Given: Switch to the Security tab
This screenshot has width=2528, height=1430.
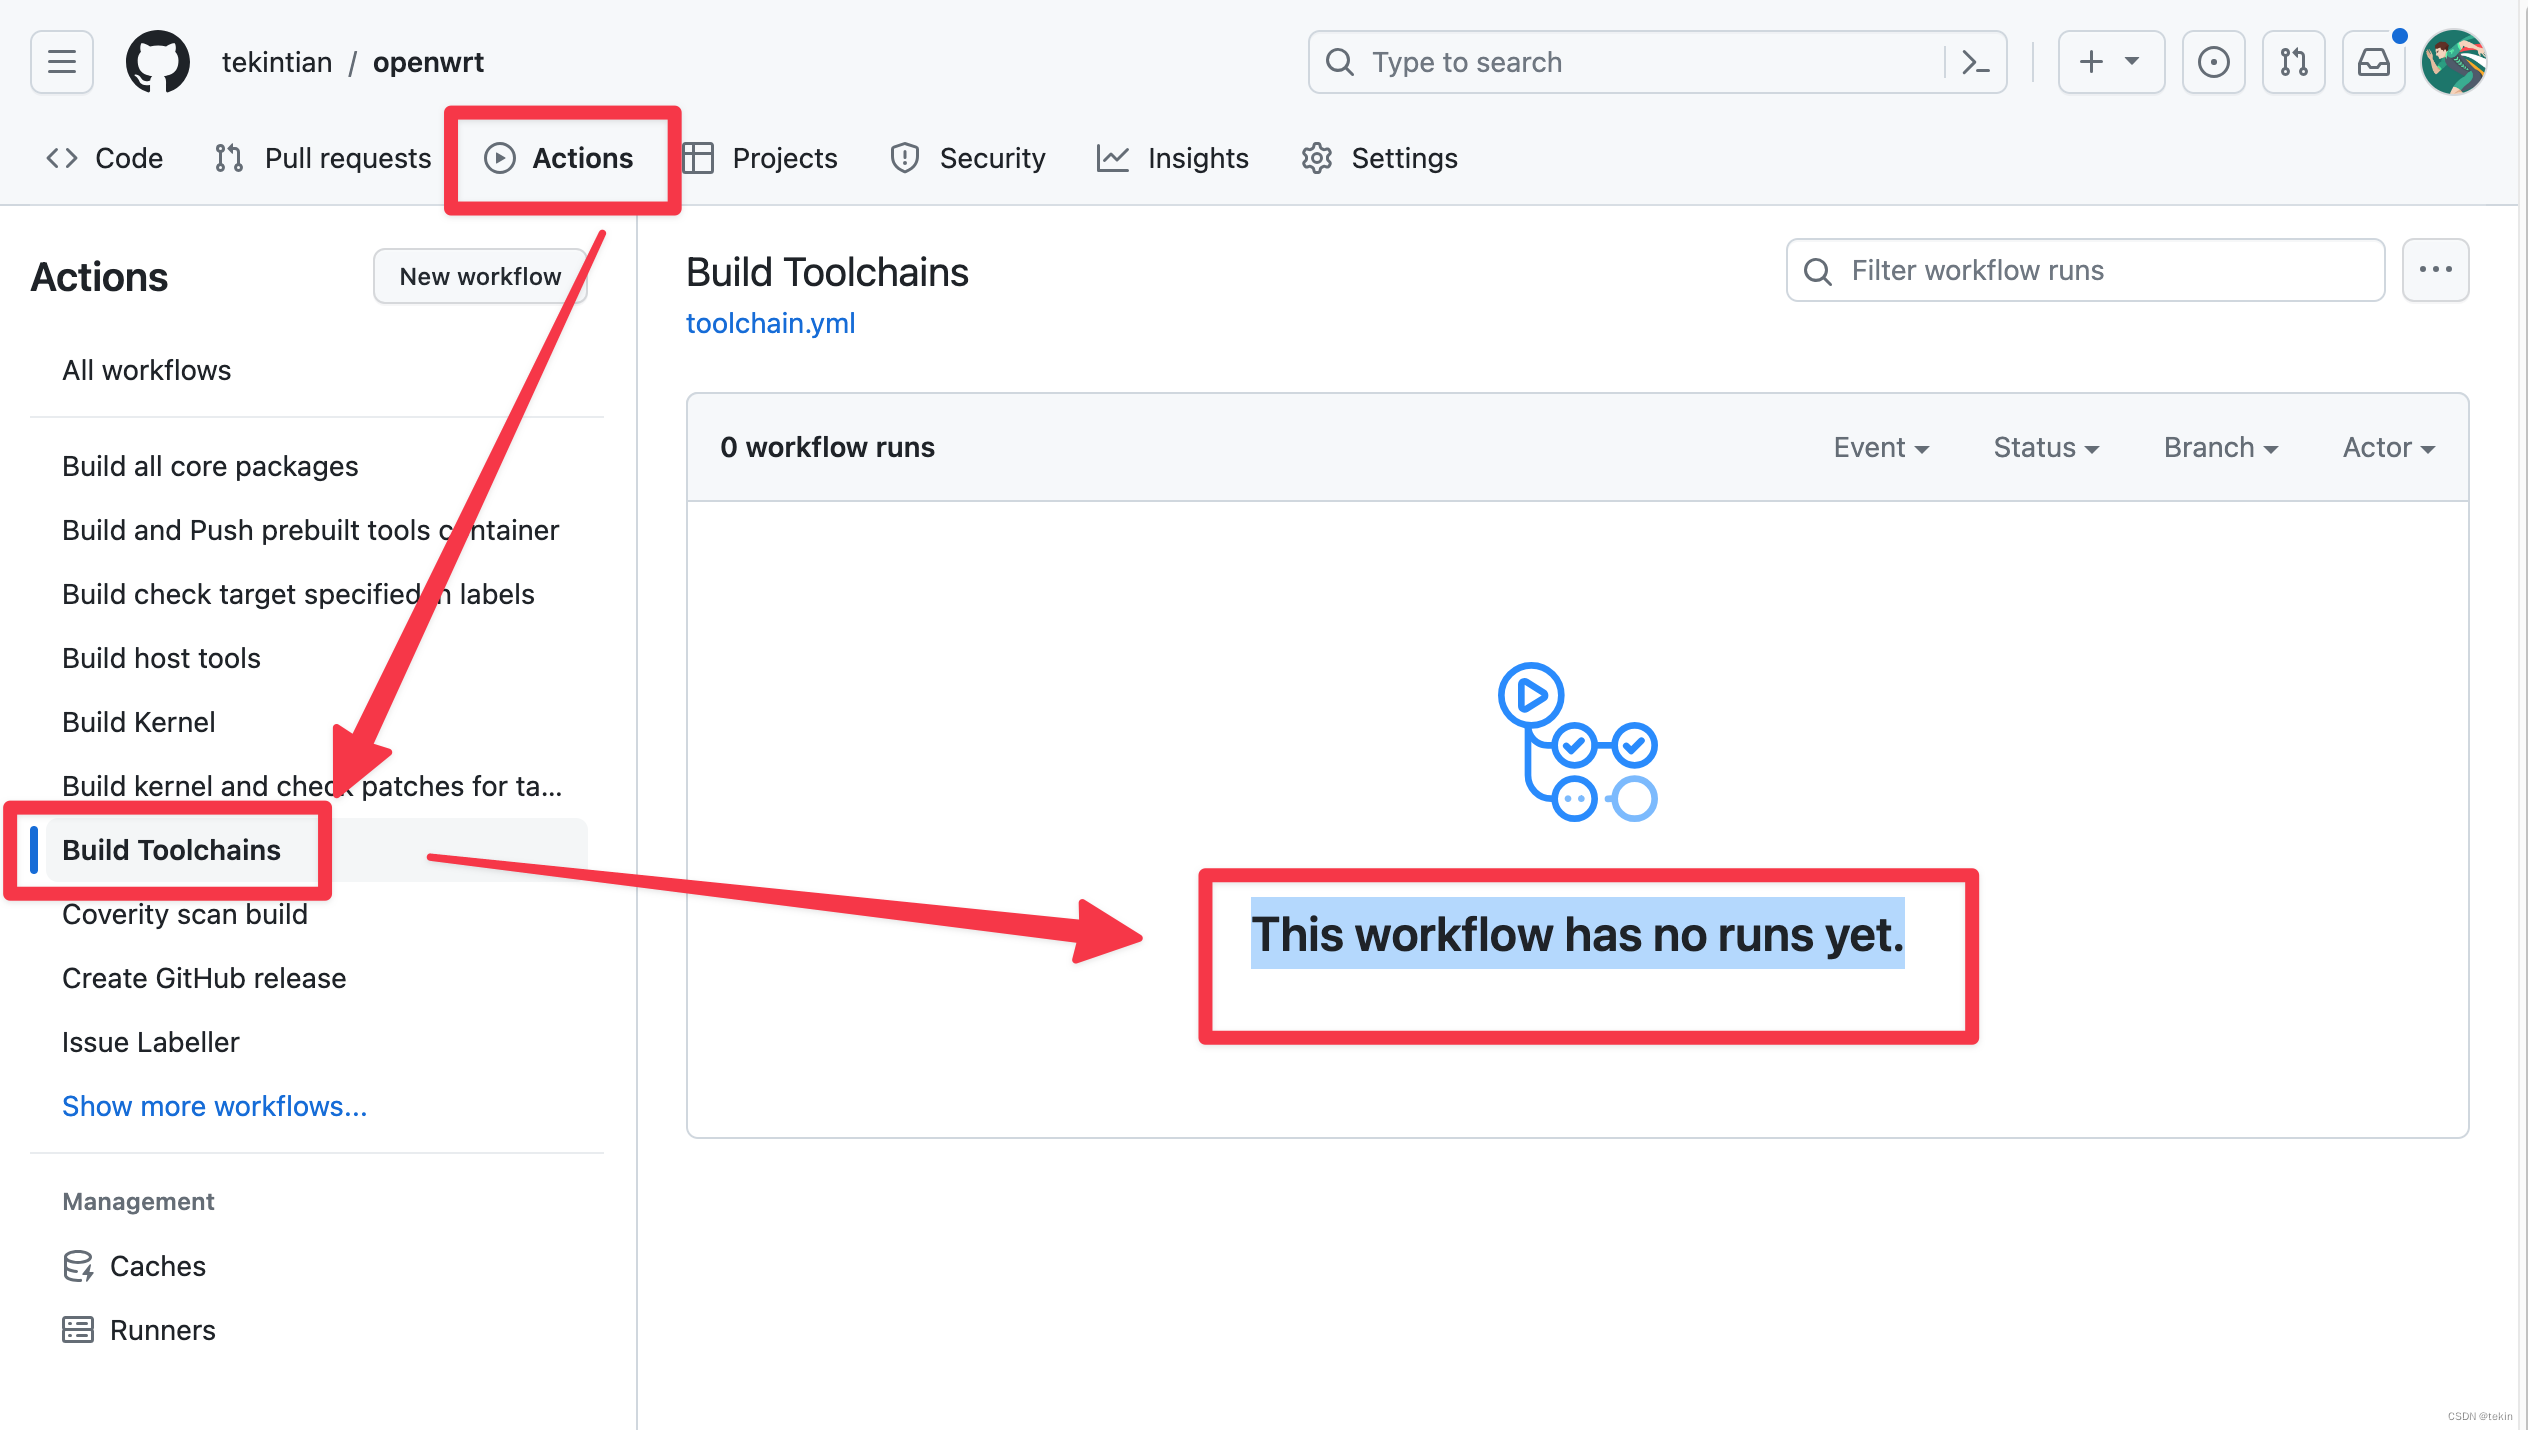Looking at the screenshot, I should click(968, 158).
